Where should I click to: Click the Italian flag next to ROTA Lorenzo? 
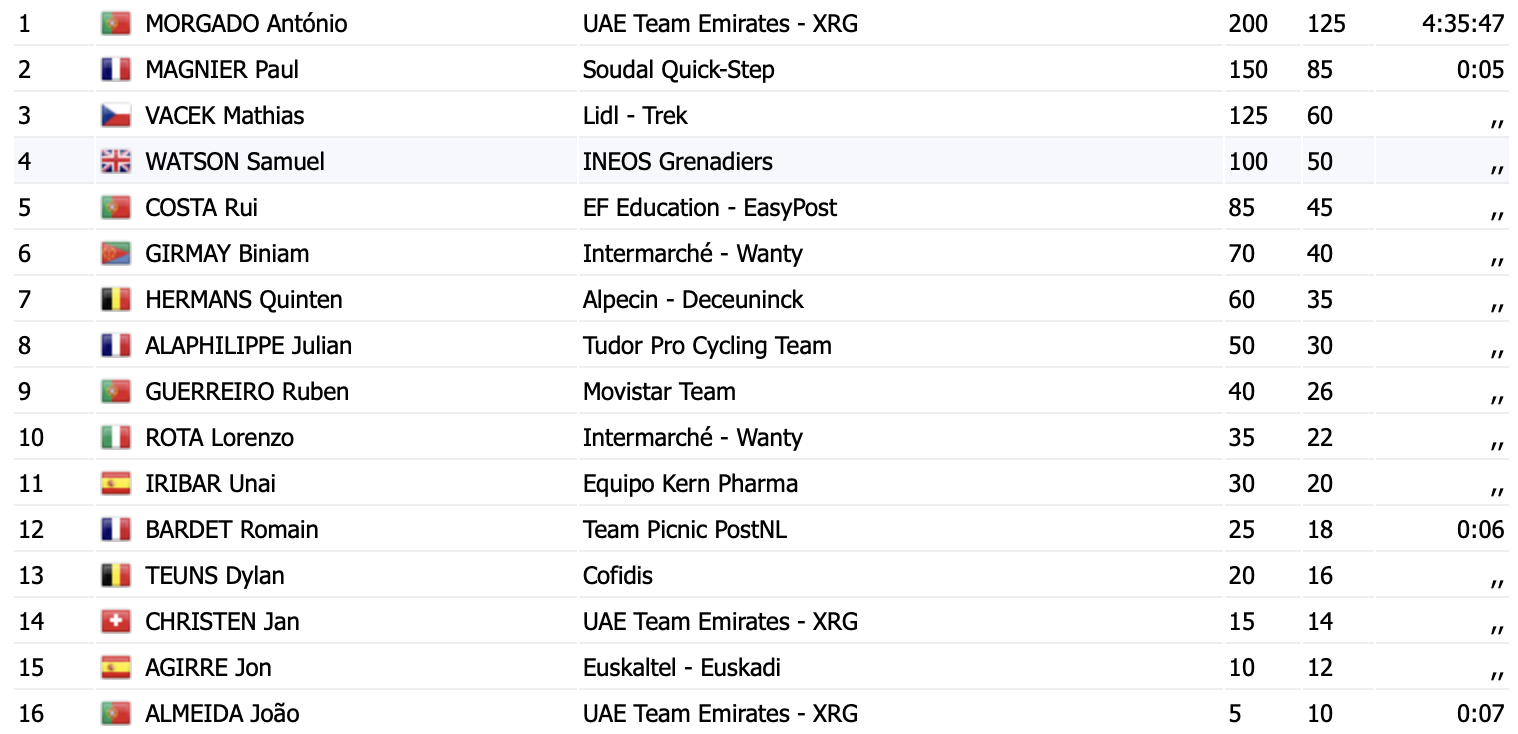(x=116, y=437)
